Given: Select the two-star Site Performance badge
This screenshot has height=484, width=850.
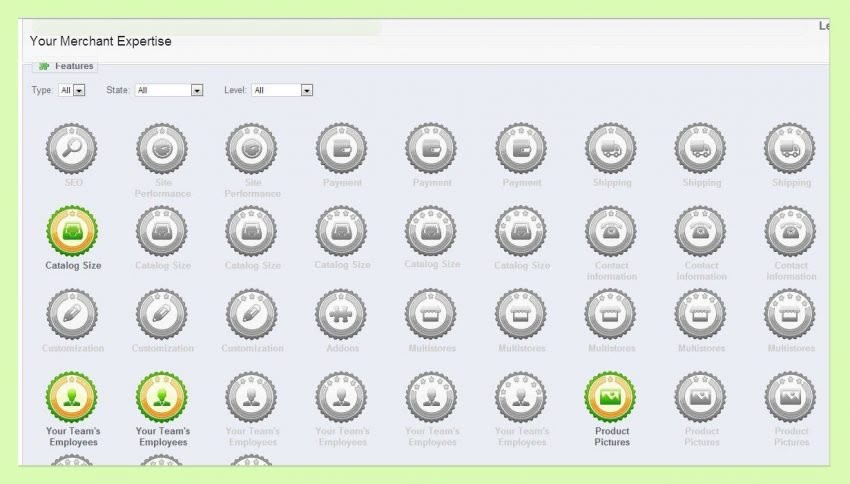Looking at the screenshot, I should click(x=252, y=148).
